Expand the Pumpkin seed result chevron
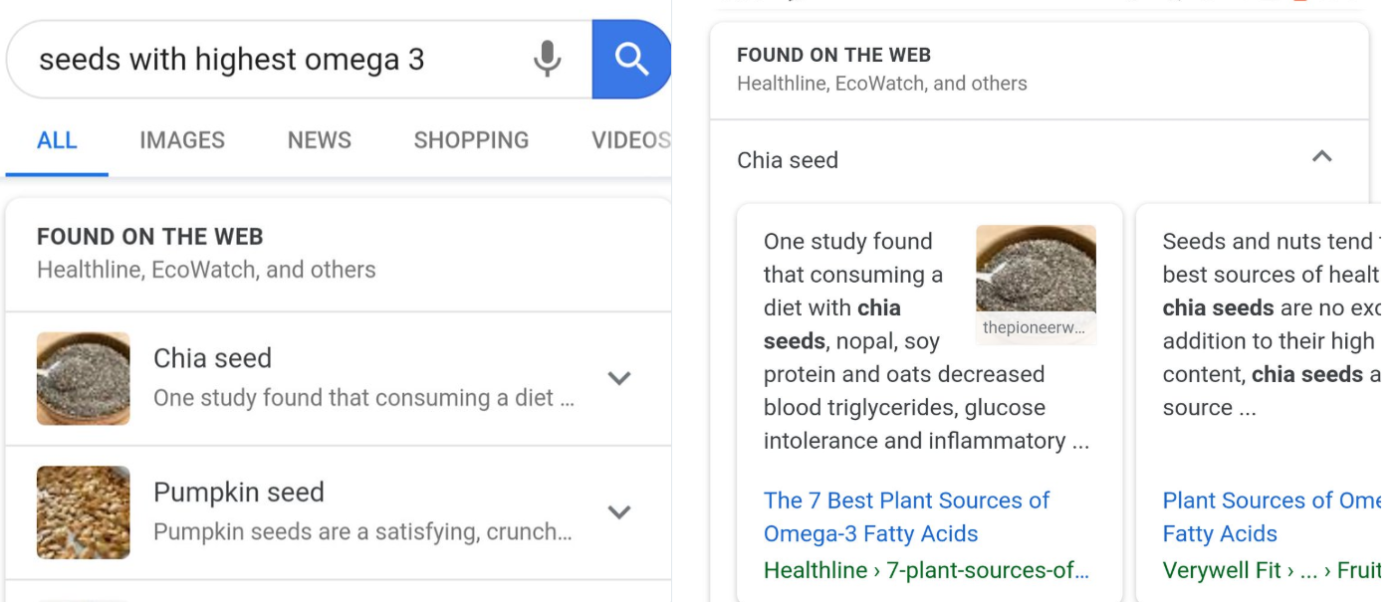The image size is (1400, 602). pos(618,511)
